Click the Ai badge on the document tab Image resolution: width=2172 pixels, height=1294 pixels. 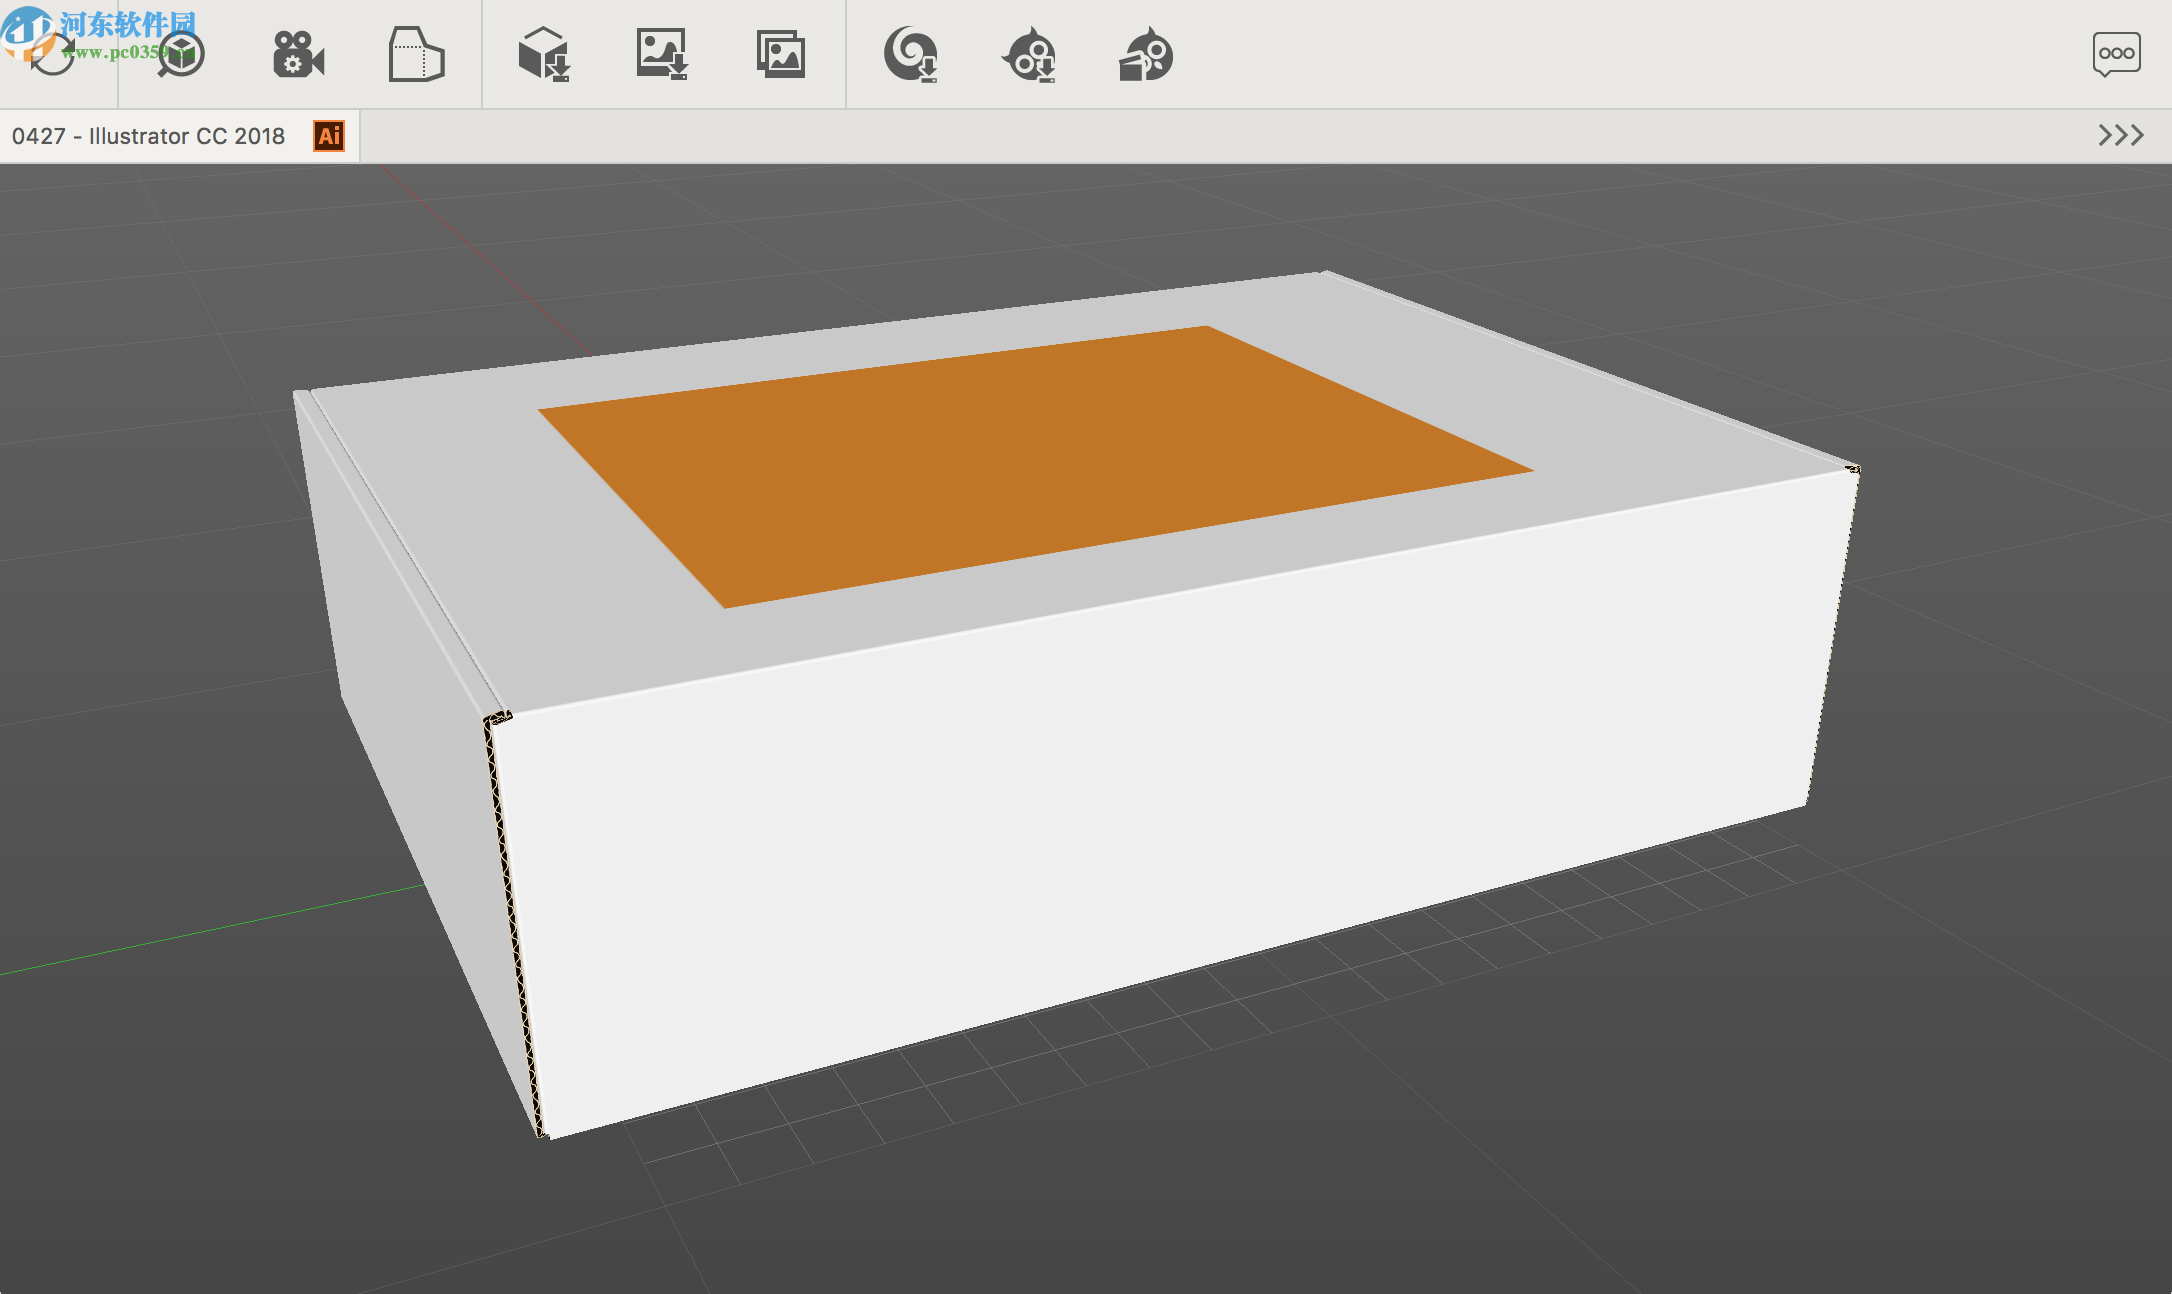point(327,136)
